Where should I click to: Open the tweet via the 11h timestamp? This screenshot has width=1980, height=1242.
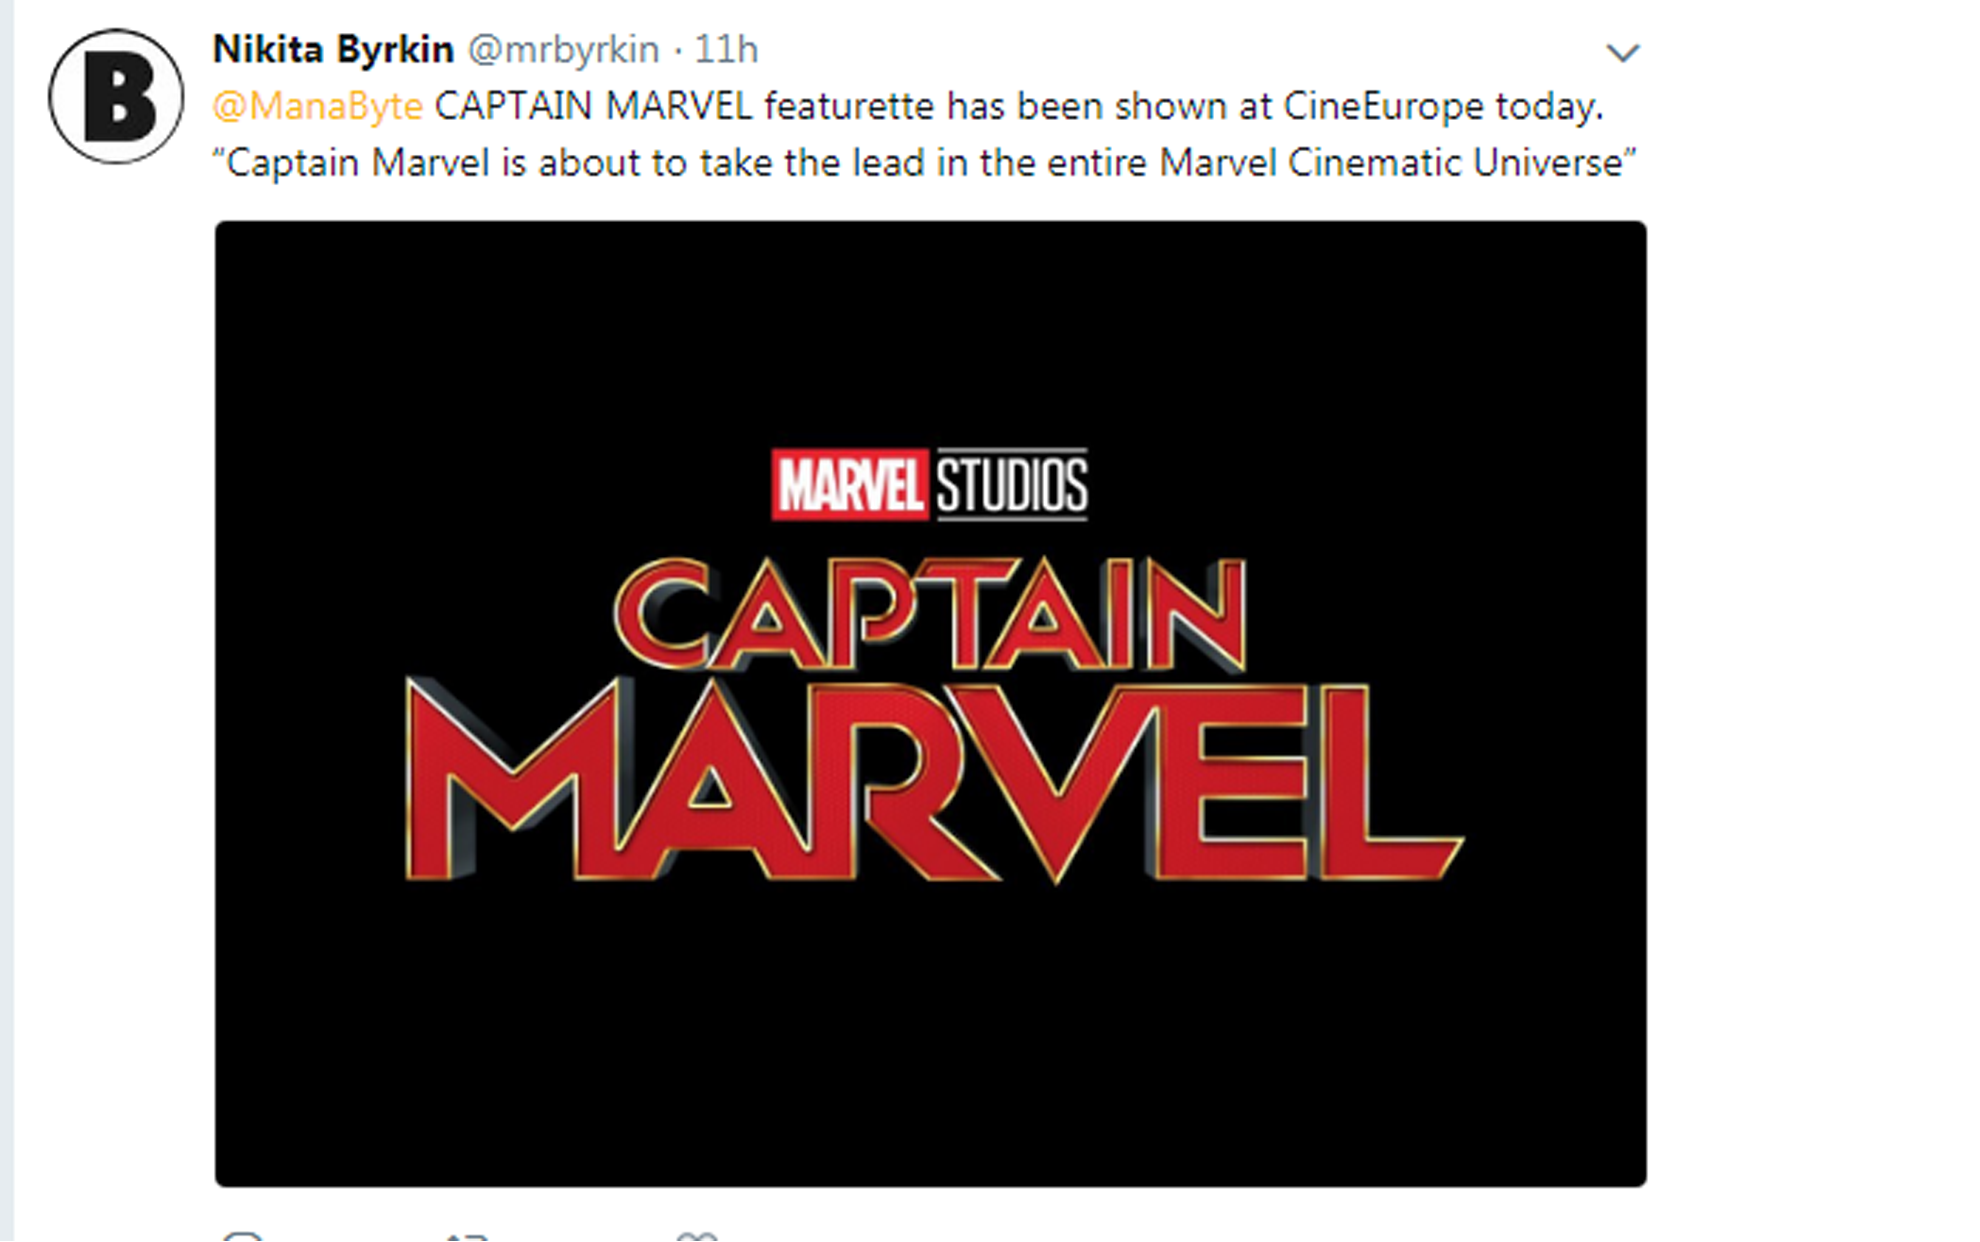coord(726,49)
